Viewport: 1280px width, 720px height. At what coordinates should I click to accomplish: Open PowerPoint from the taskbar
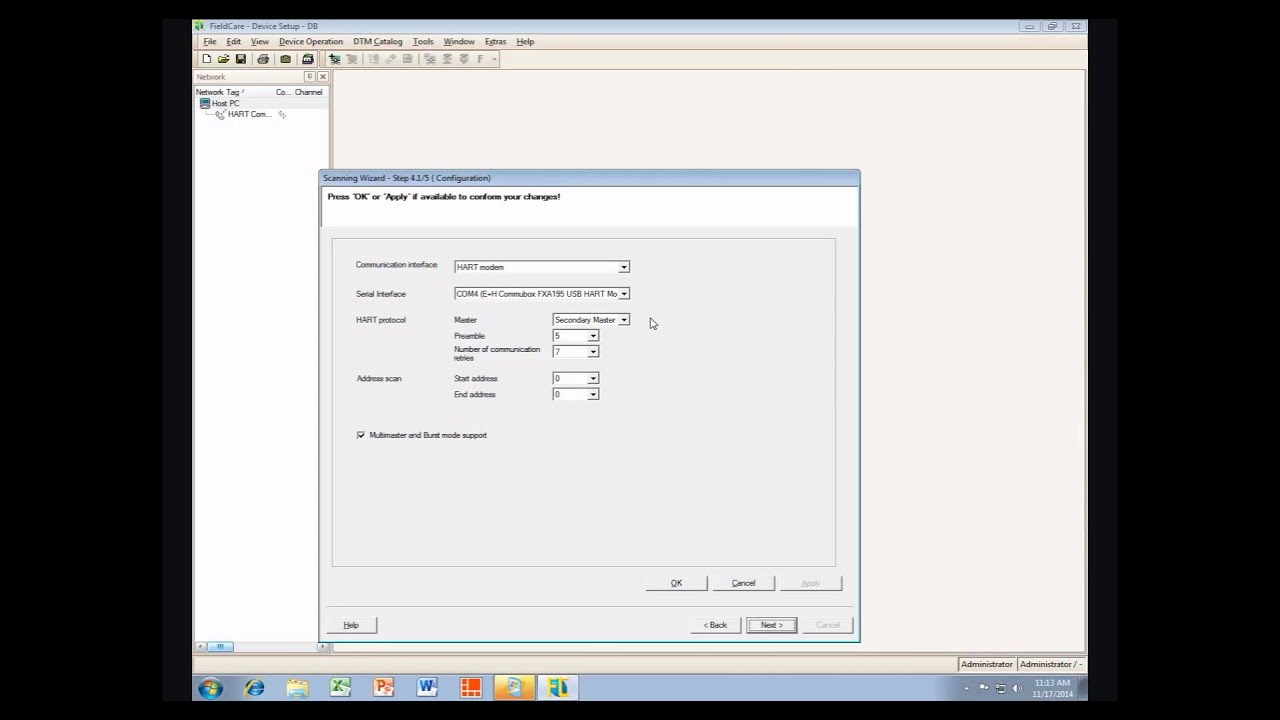click(x=384, y=688)
